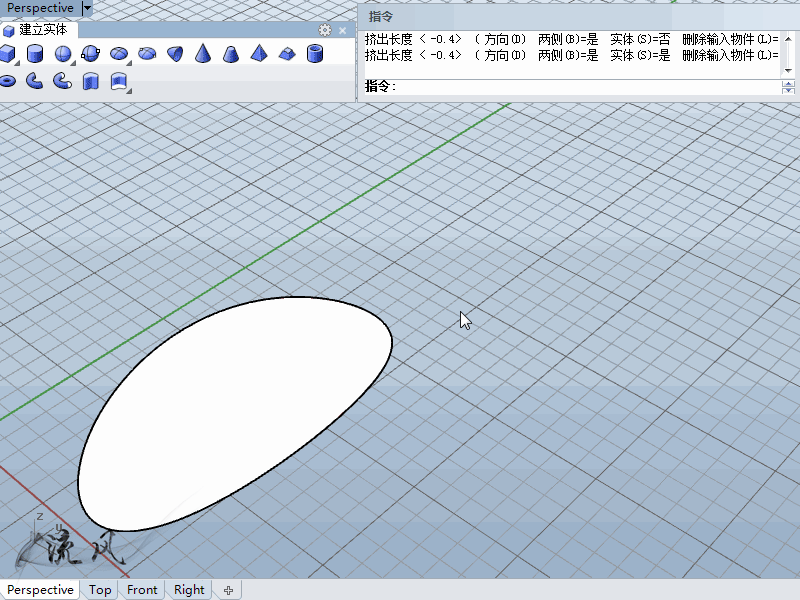The height and width of the screenshot is (600, 800).
Task: Choose the Sphere tool with point markers
Action: point(90,54)
